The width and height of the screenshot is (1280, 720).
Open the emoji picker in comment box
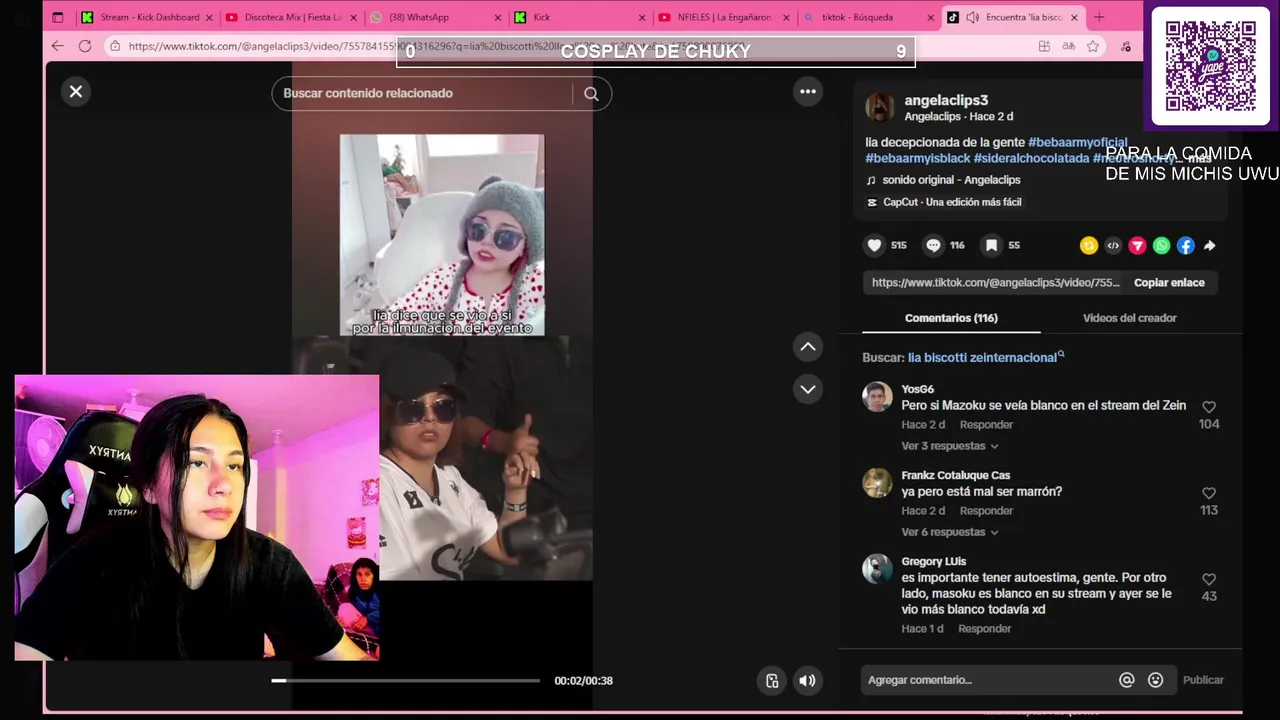click(1156, 680)
